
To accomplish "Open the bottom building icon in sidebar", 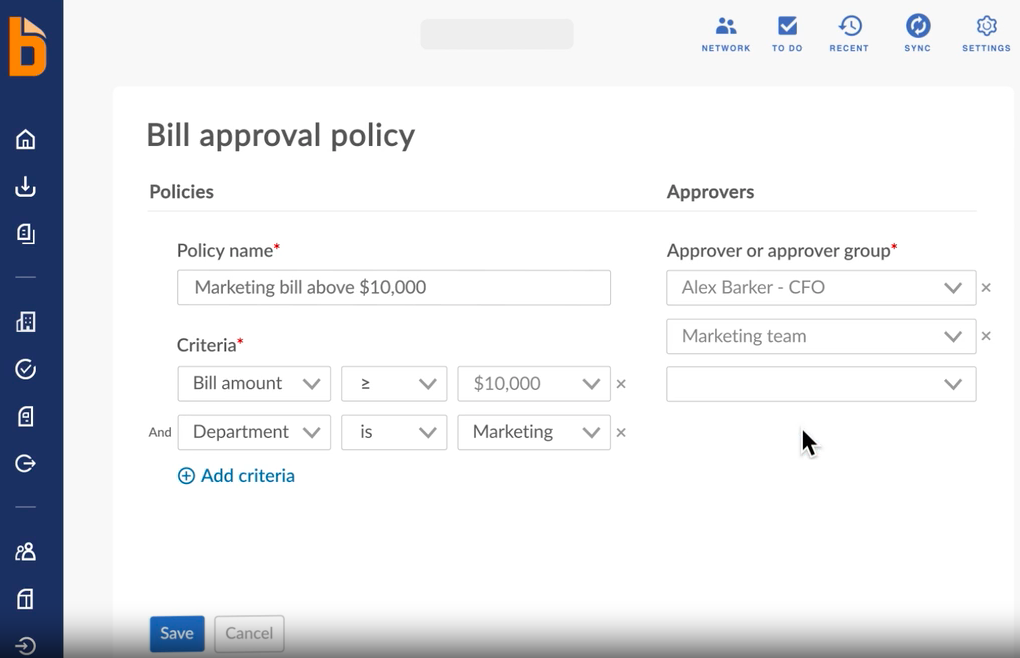I will pyautogui.click(x=25, y=598).
